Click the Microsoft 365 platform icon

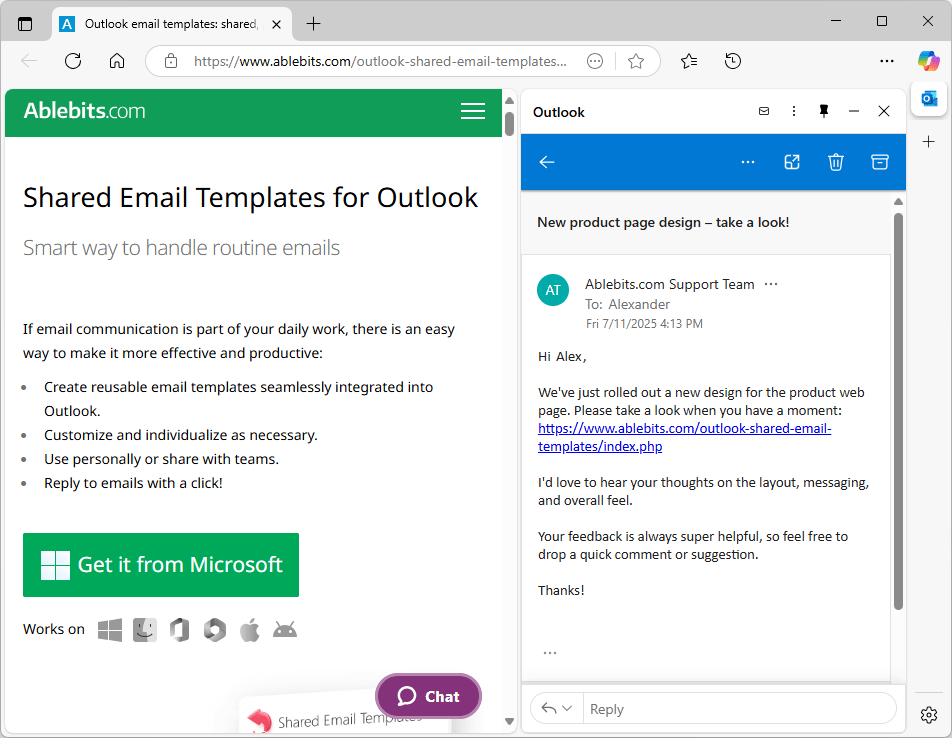click(x=215, y=630)
